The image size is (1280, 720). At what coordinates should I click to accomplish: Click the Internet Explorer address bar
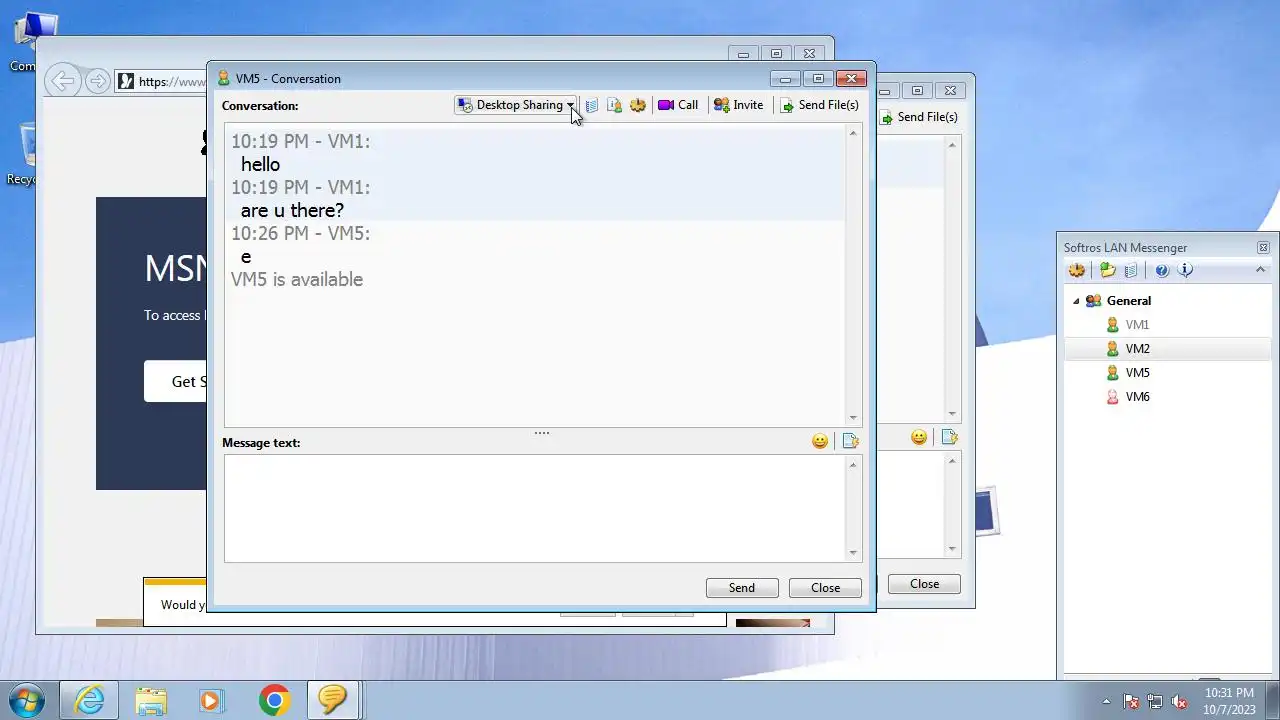click(163, 81)
